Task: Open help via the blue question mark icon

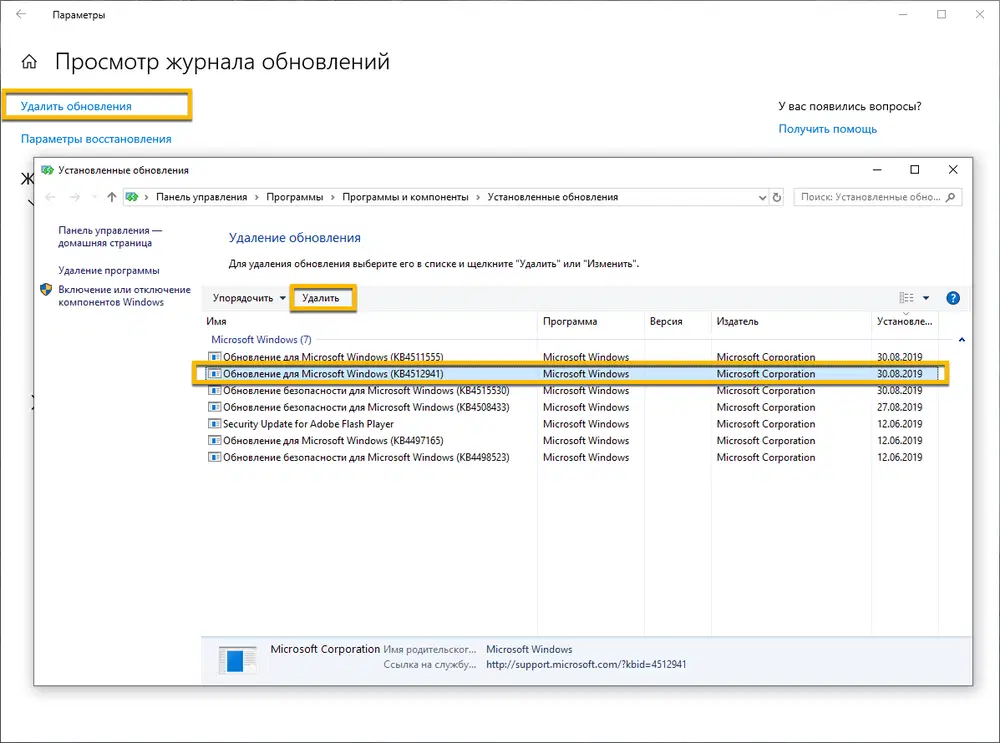Action: tap(953, 297)
